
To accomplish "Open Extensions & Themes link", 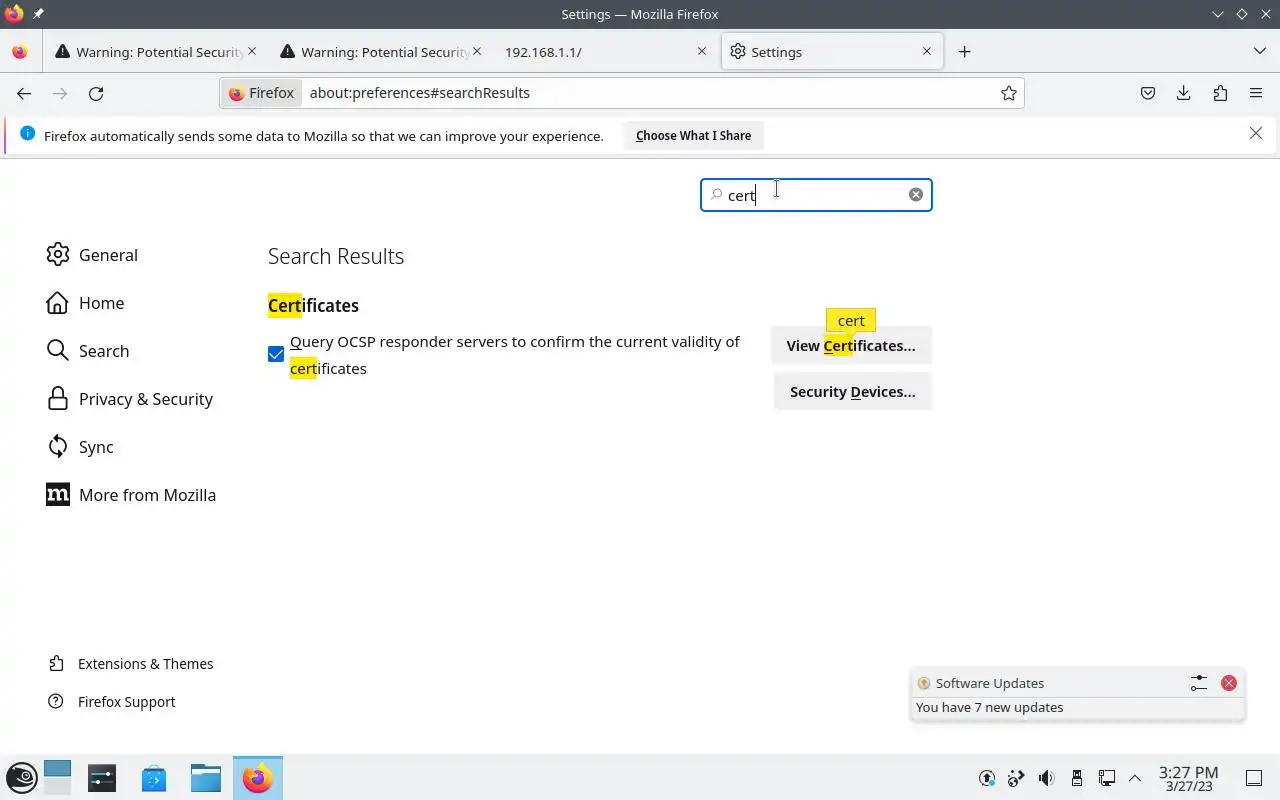I will pyautogui.click(x=131, y=664).
